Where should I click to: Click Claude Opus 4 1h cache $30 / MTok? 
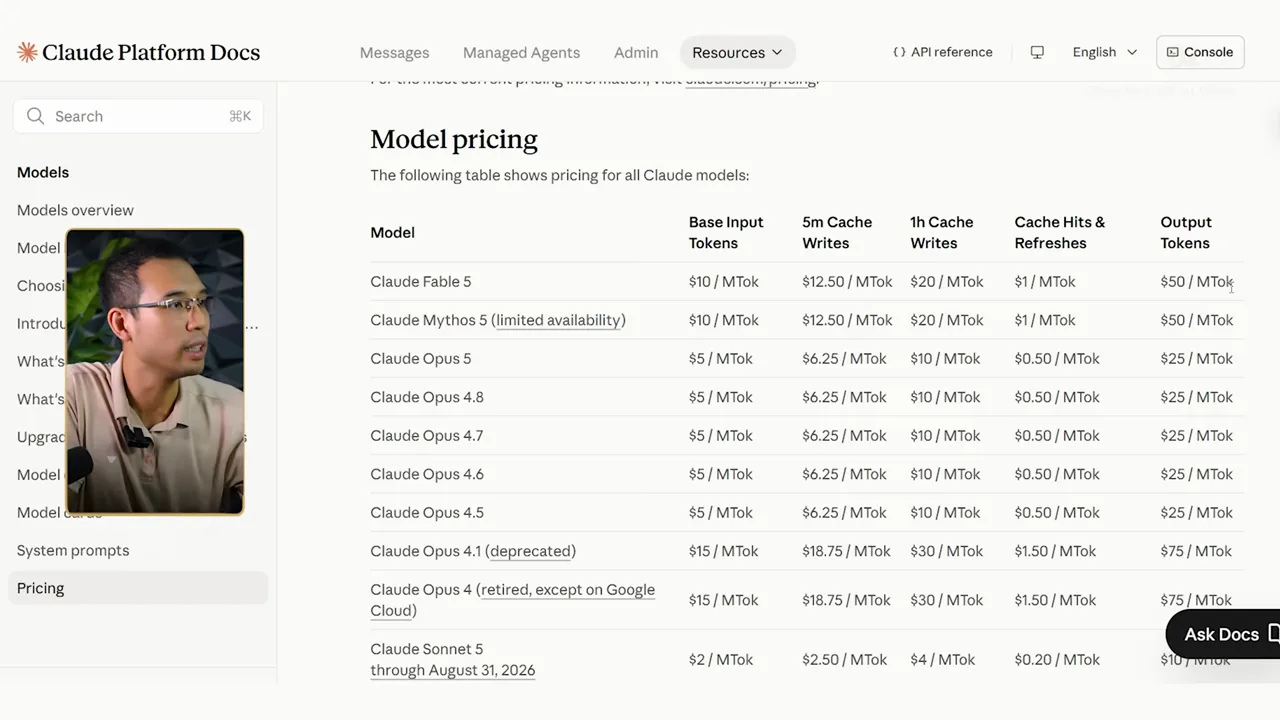[946, 600]
